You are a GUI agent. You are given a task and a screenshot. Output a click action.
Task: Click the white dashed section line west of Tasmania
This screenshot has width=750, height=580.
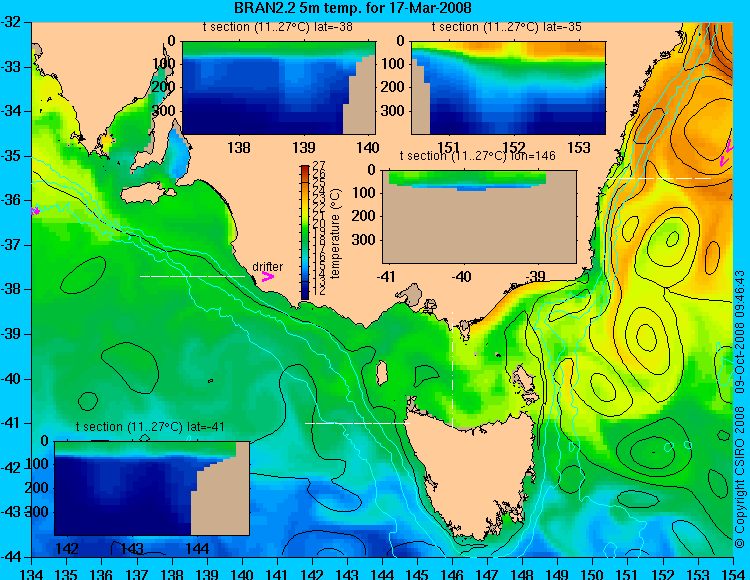pos(357,423)
